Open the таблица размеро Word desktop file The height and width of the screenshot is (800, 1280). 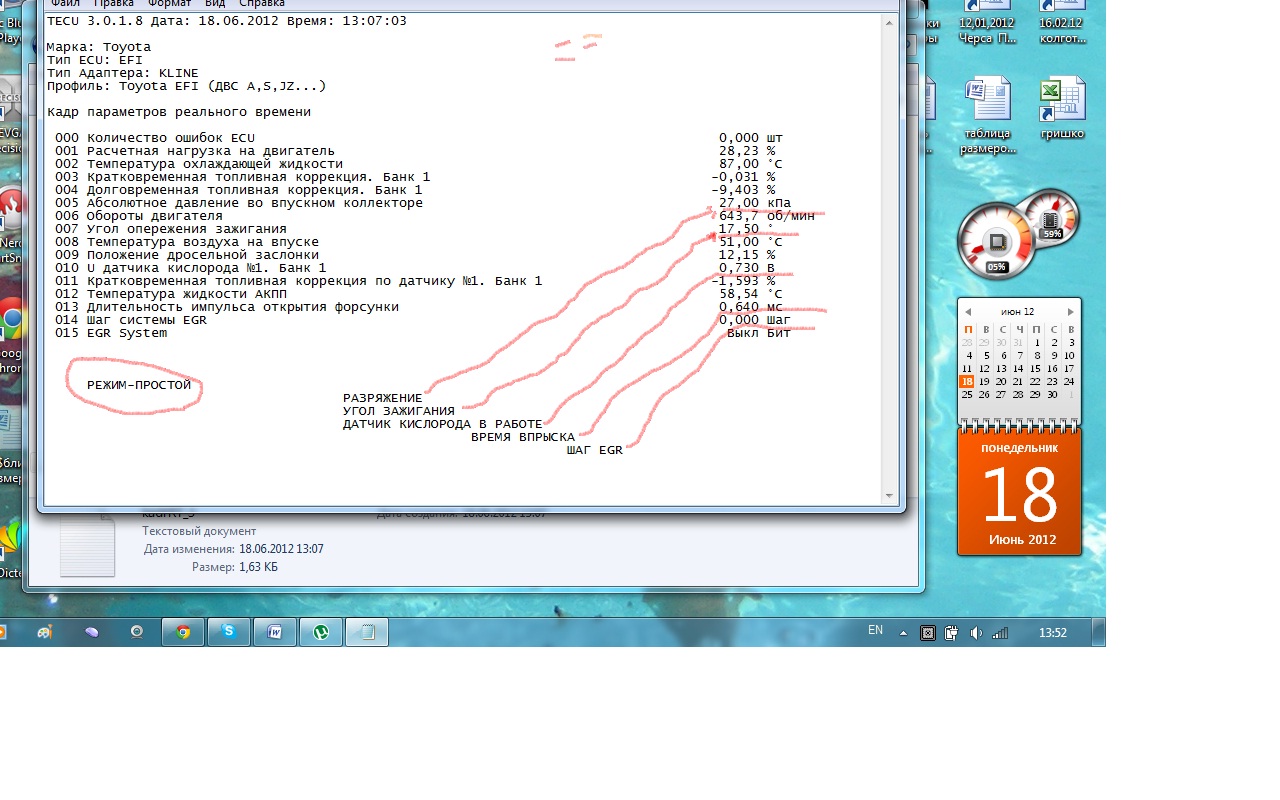(987, 115)
